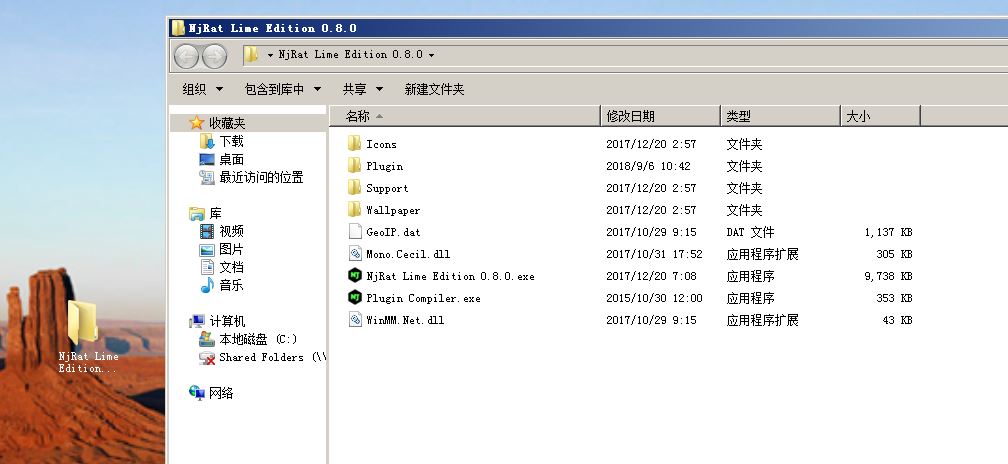Image resolution: width=1008 pixels, height=464 pixels.
Task: Sort files by 大小 column header
Action: point(880,116)
